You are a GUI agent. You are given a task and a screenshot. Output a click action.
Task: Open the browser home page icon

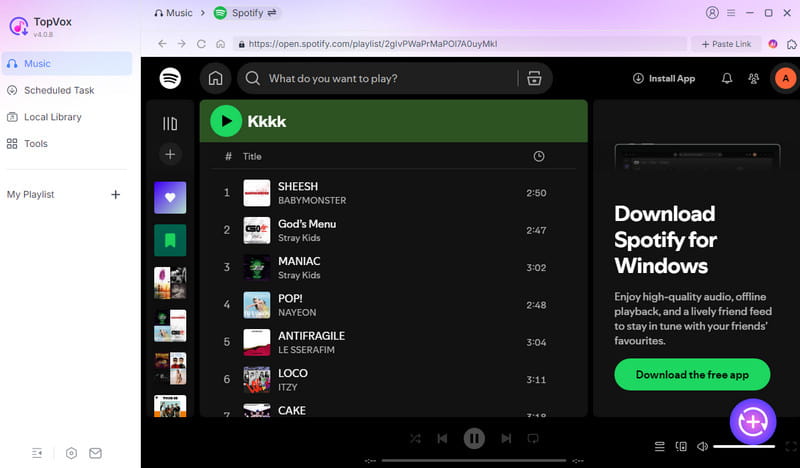pos(220,44)
